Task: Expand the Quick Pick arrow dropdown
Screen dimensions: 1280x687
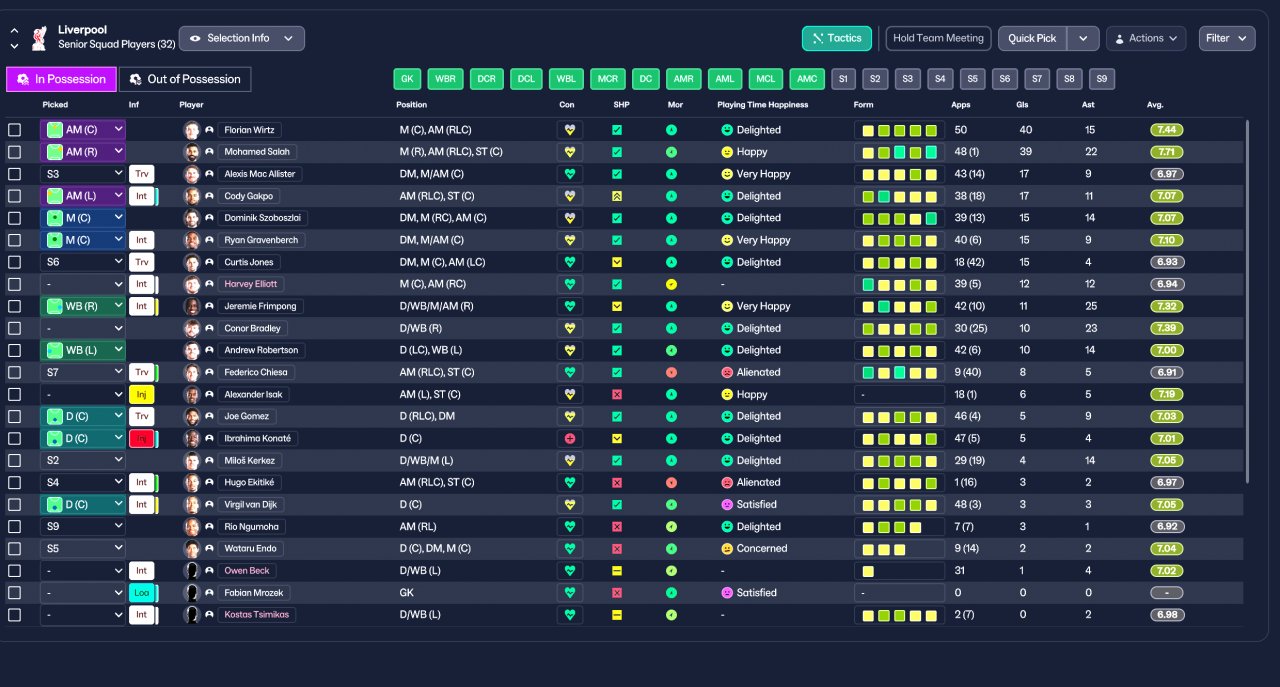Action: coord(1083,38)
